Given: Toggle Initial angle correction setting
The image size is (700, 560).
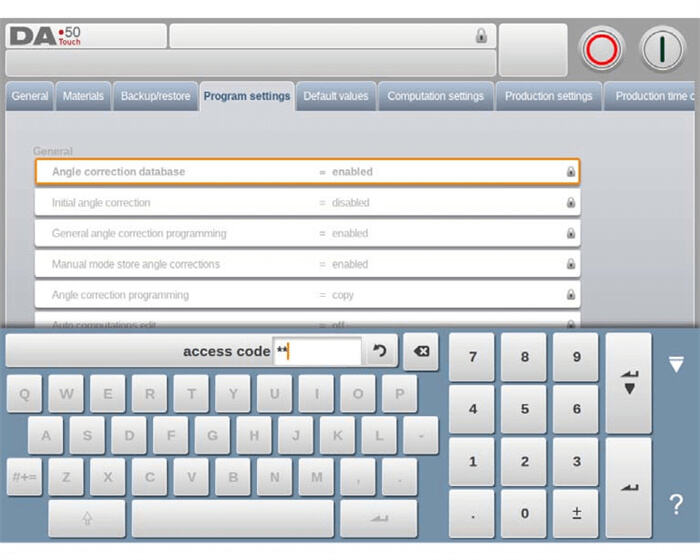Looking at the screenshot, I should (x=307, y=203).
